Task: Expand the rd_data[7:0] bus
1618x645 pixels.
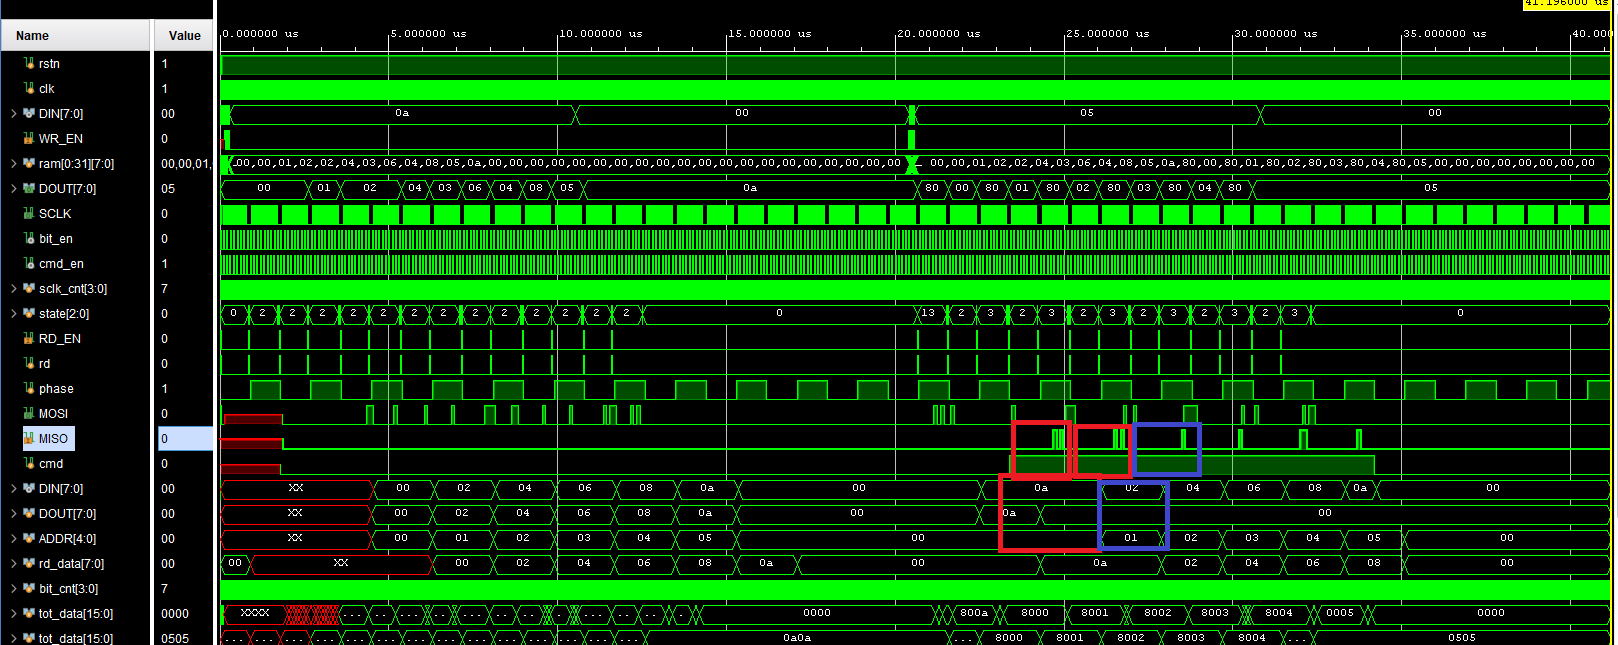Action: [13, 563]
